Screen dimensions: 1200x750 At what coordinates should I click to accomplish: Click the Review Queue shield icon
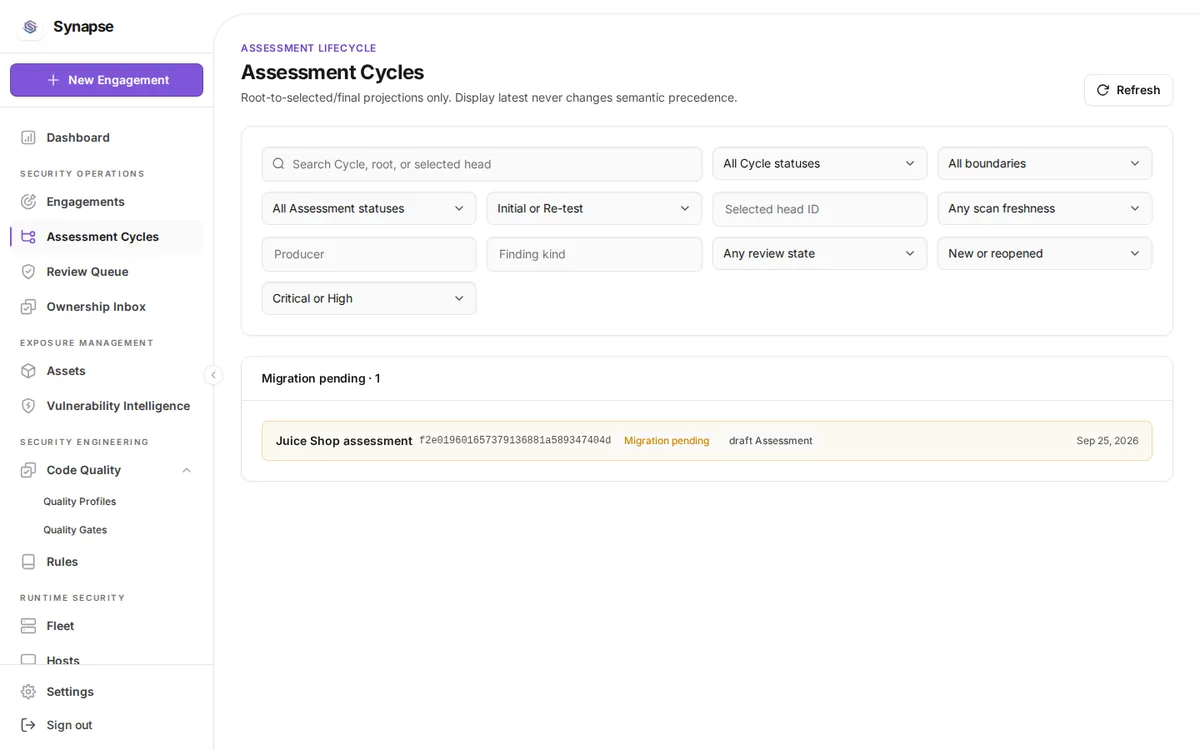[28, 272]
